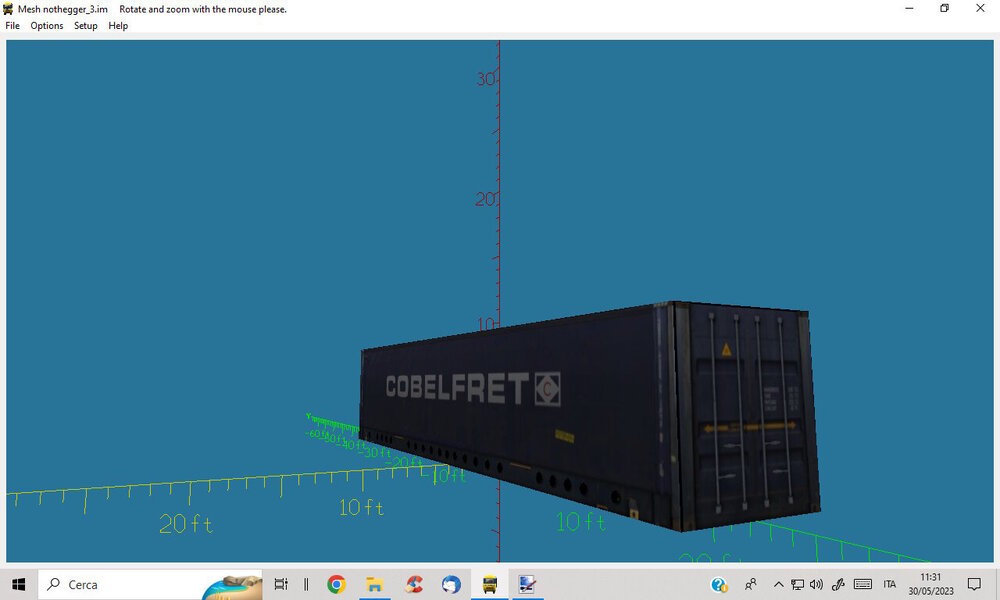Viewport: 1000px width, 600px height.
Task: Open clock showing 11:31 30/05/2023
Action: pyautogui.click(x=930, y=584)
